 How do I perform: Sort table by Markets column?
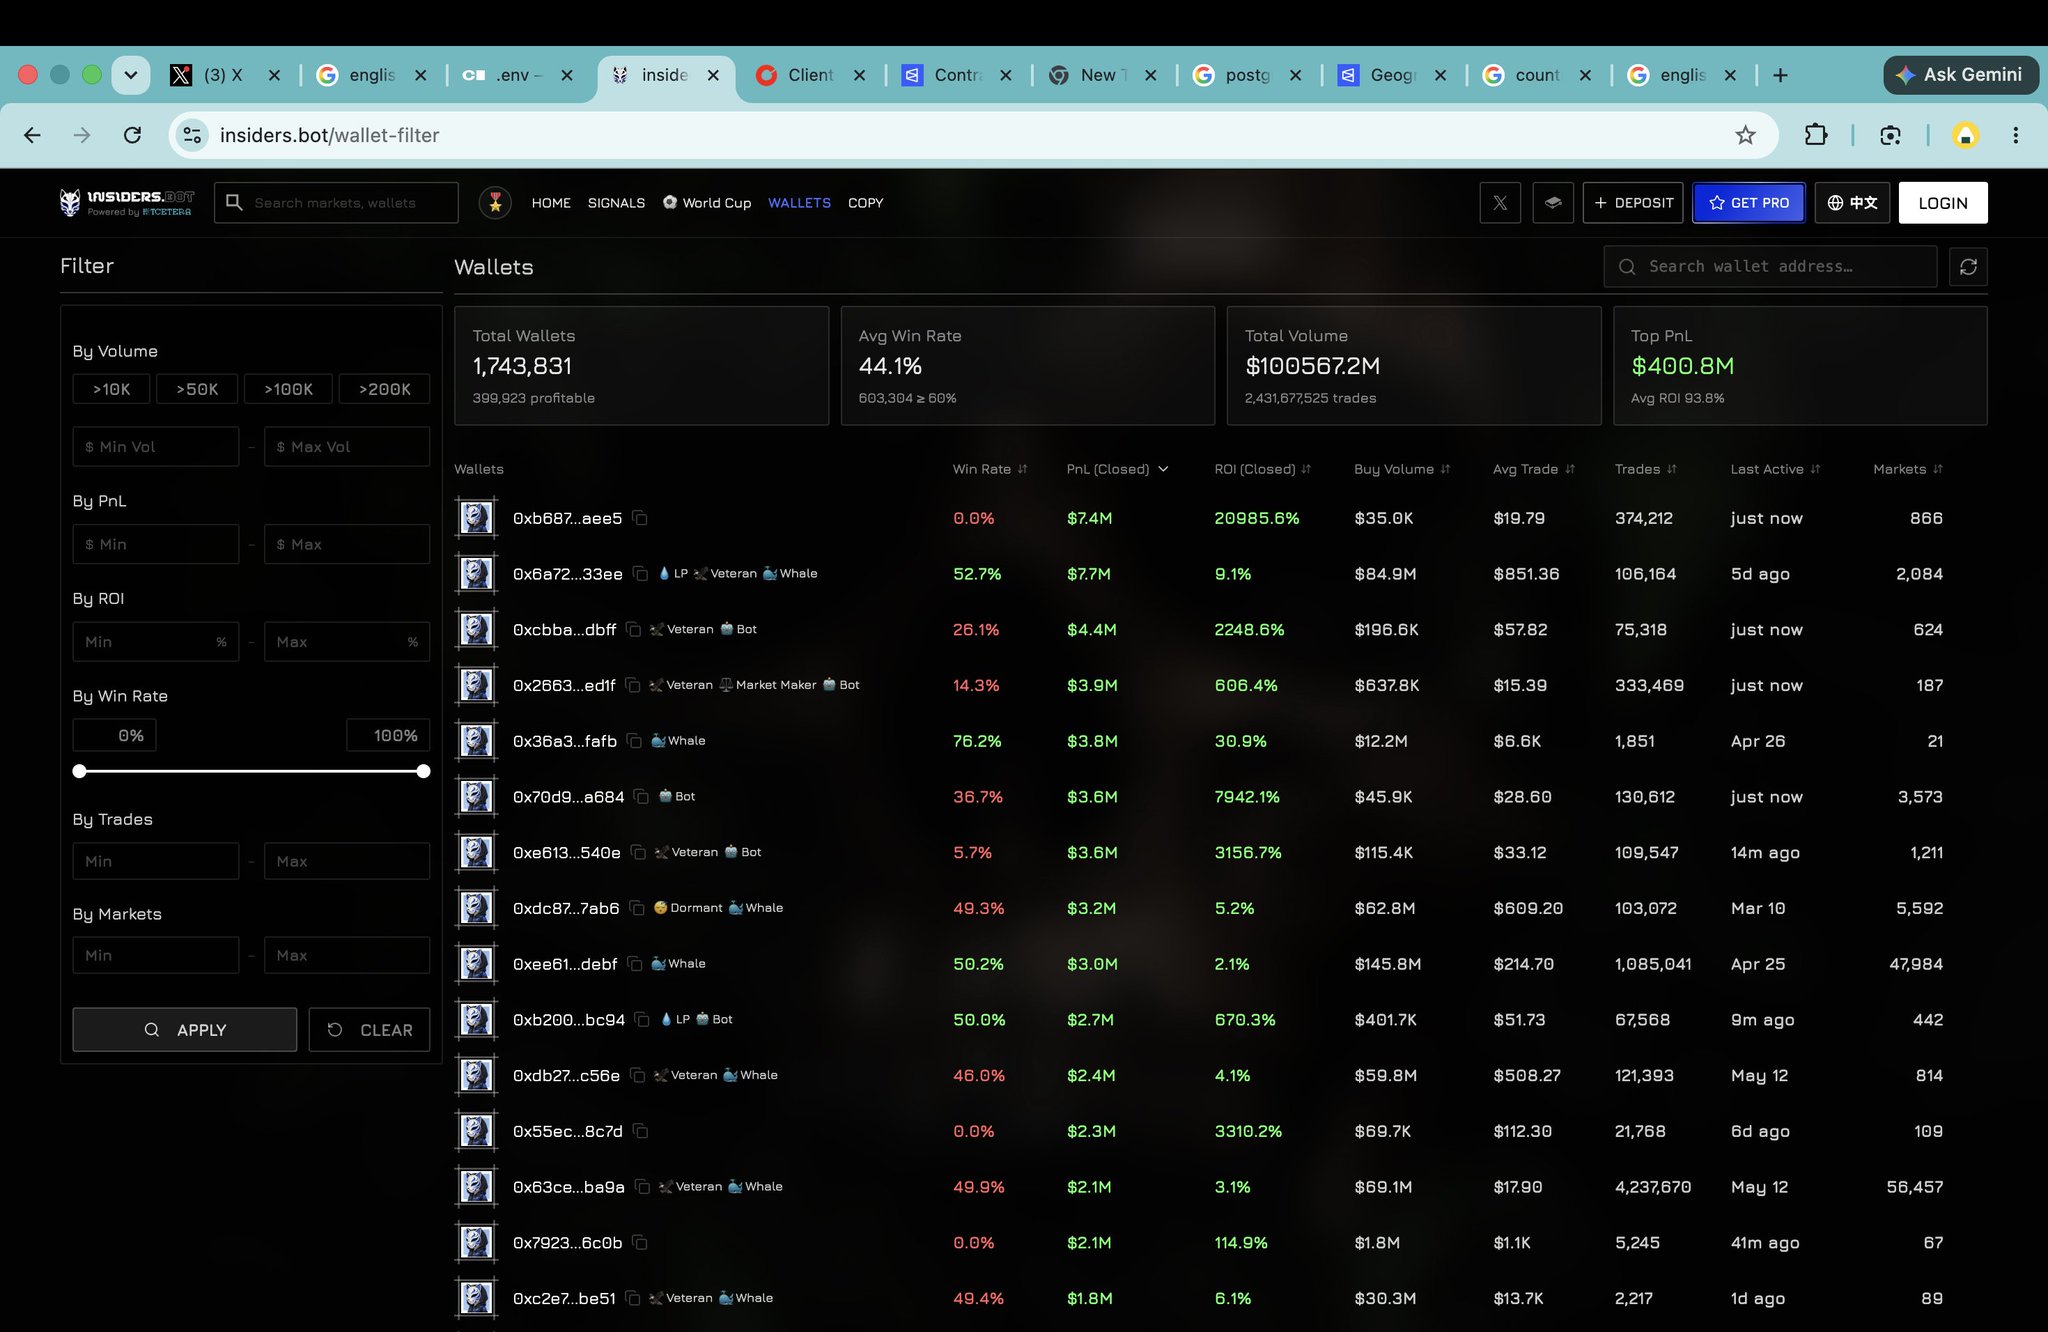pyautogui.click(x=1907, y=469)
